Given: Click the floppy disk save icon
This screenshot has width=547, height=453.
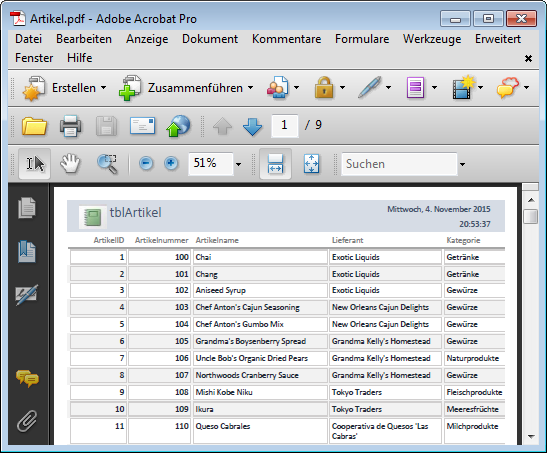Looking at the screenshot, I should [106, 126].
